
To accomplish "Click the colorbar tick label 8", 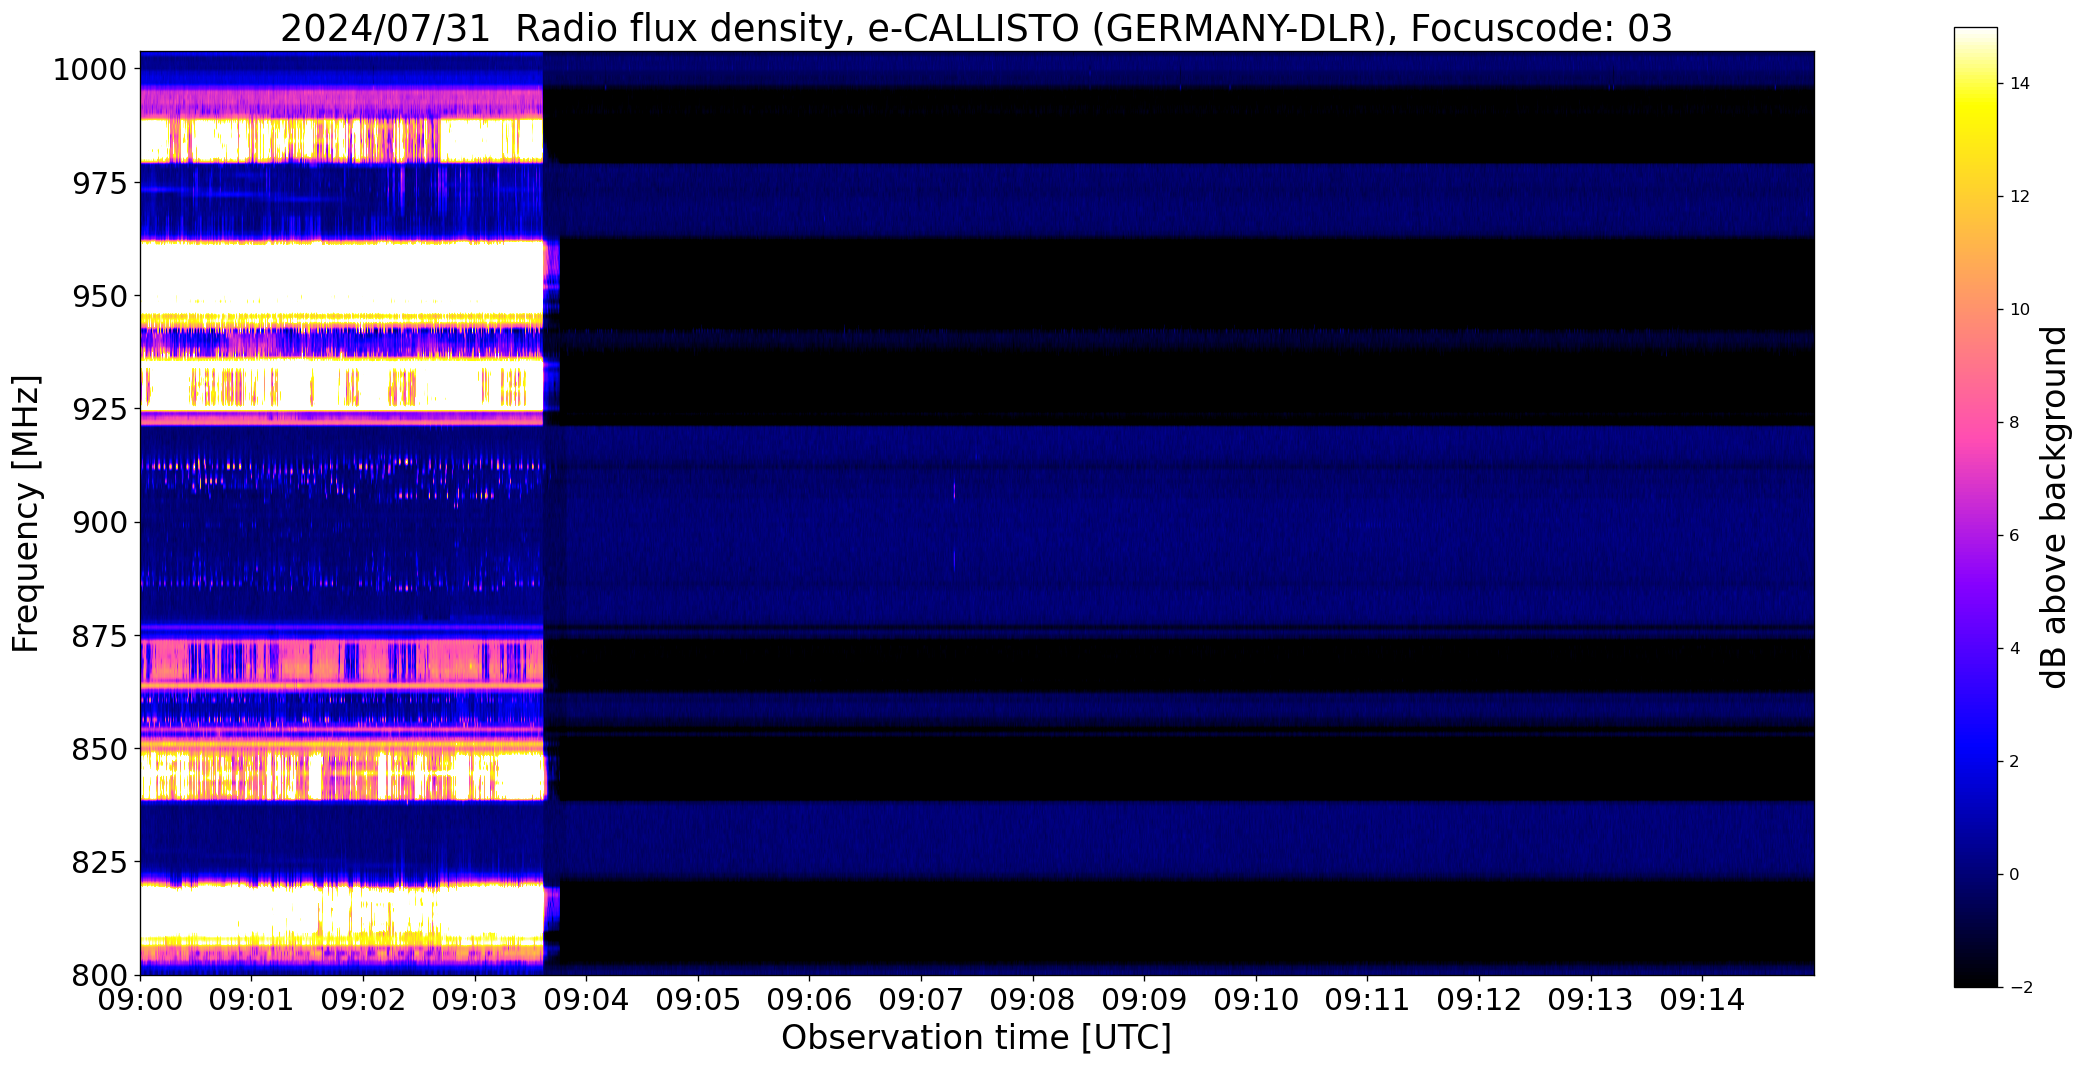I will [x=2014, y=423].
